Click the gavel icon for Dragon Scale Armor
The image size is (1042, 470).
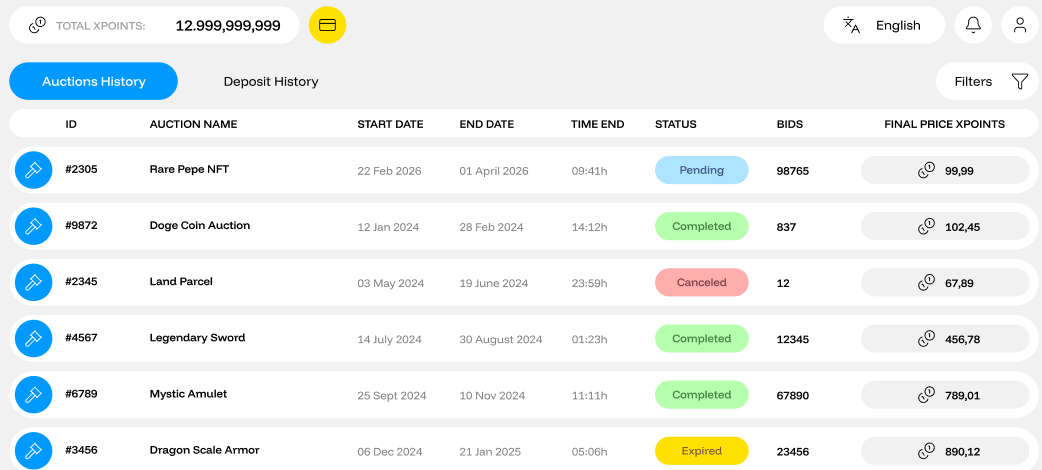pos(33,451)
